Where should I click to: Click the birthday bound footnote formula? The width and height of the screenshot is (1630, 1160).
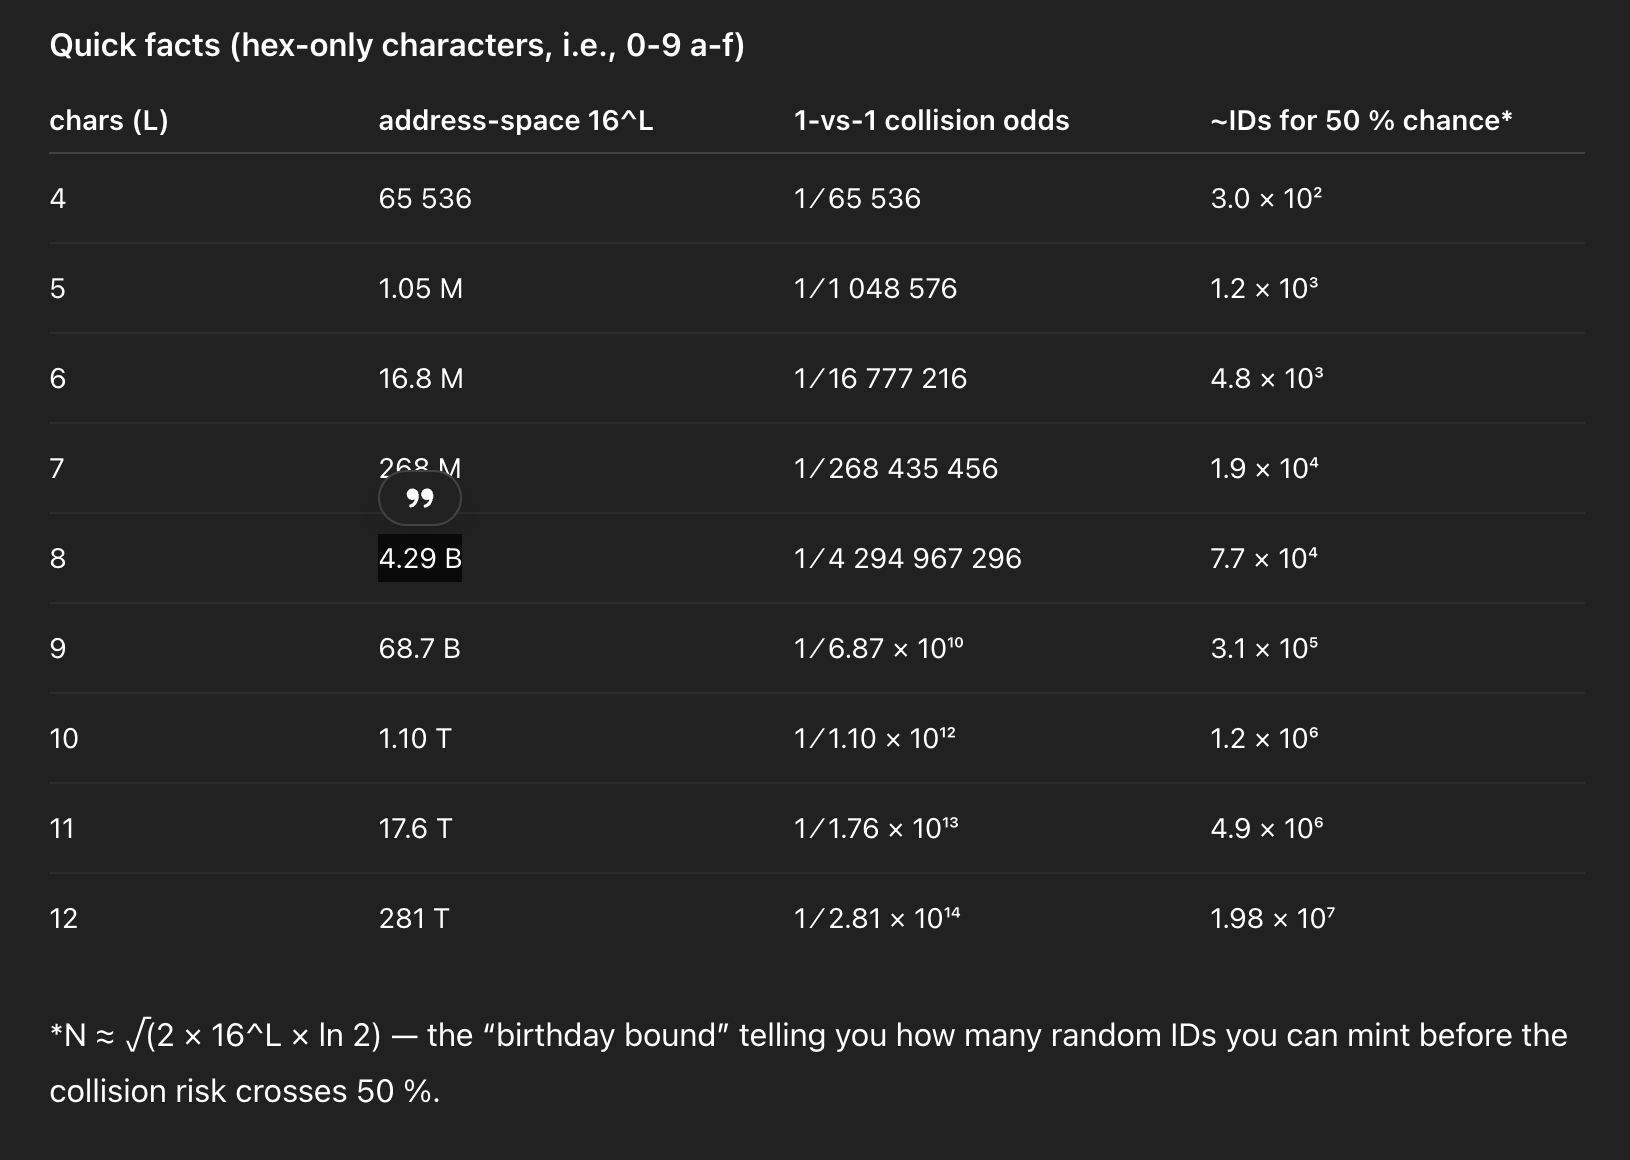(215, 1035)
